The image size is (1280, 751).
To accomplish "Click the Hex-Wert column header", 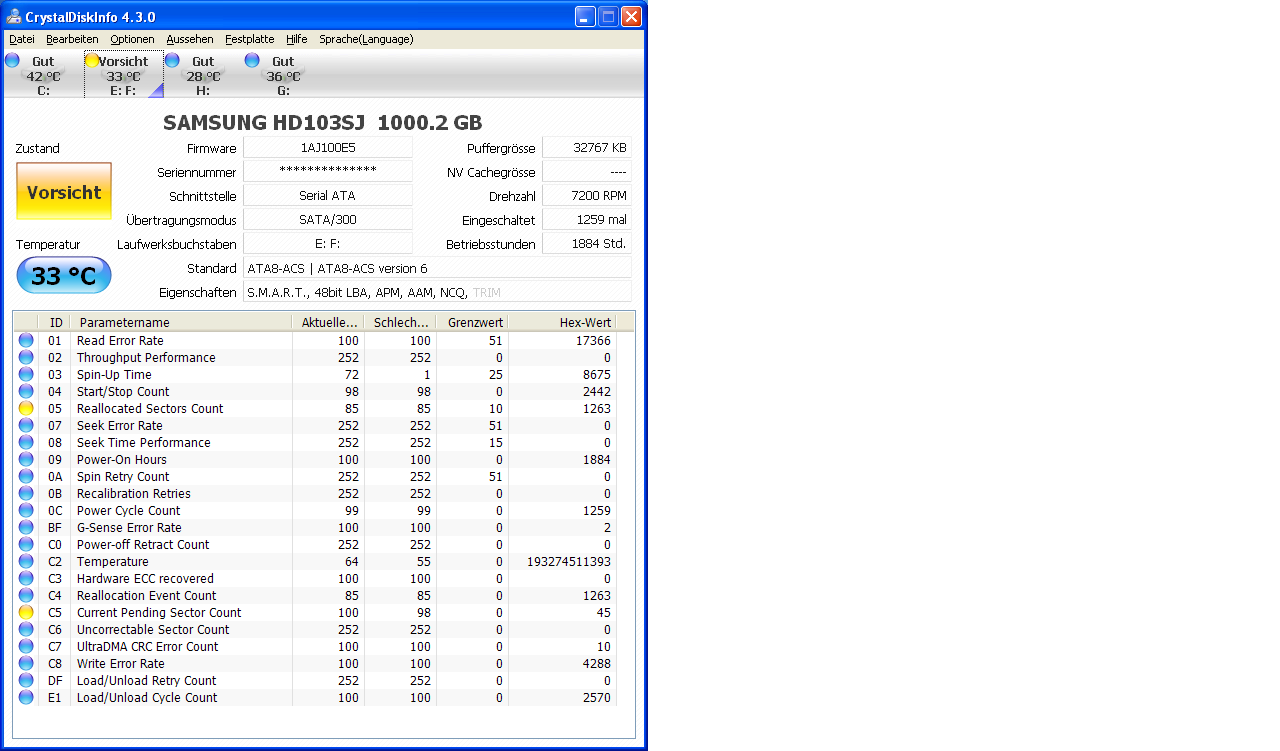I will click(x=562, y=323).
